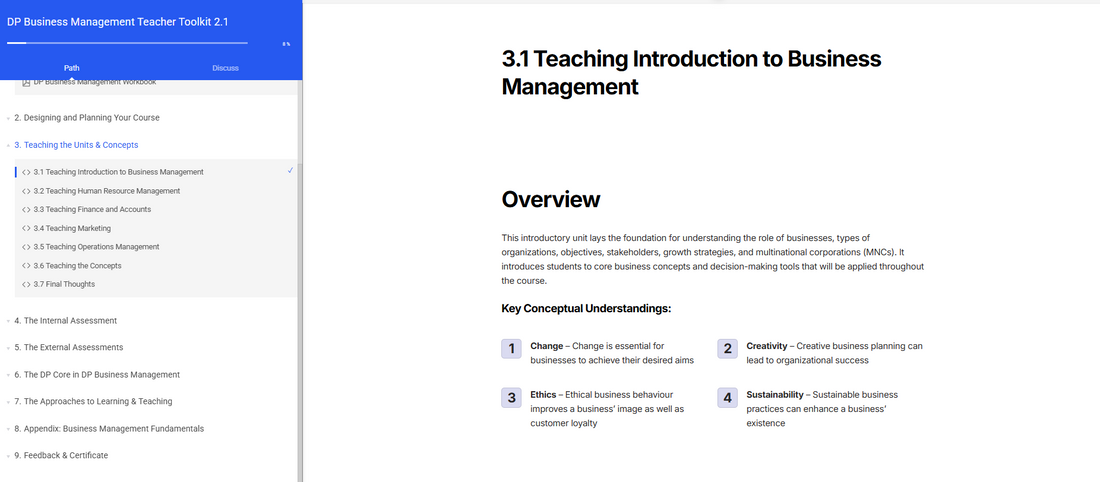Collapse section 3 Teaching the Units & Concepts
This screenshot has width=1100, height=482.
coord(80,145)
